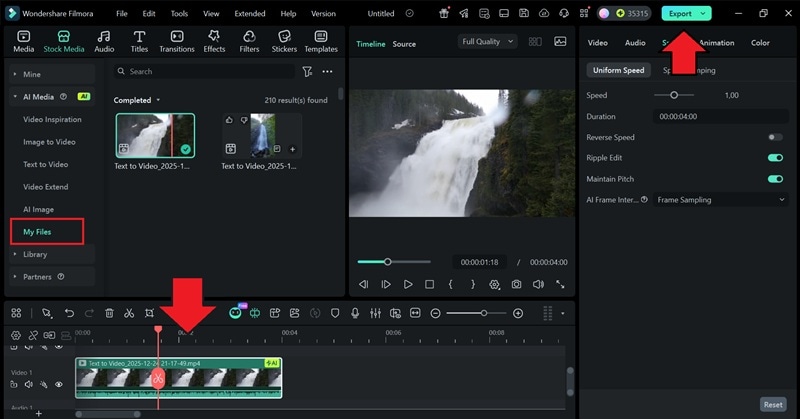800x419 pixels.
Task: Adjust the Speed slider
Action: 674,95
